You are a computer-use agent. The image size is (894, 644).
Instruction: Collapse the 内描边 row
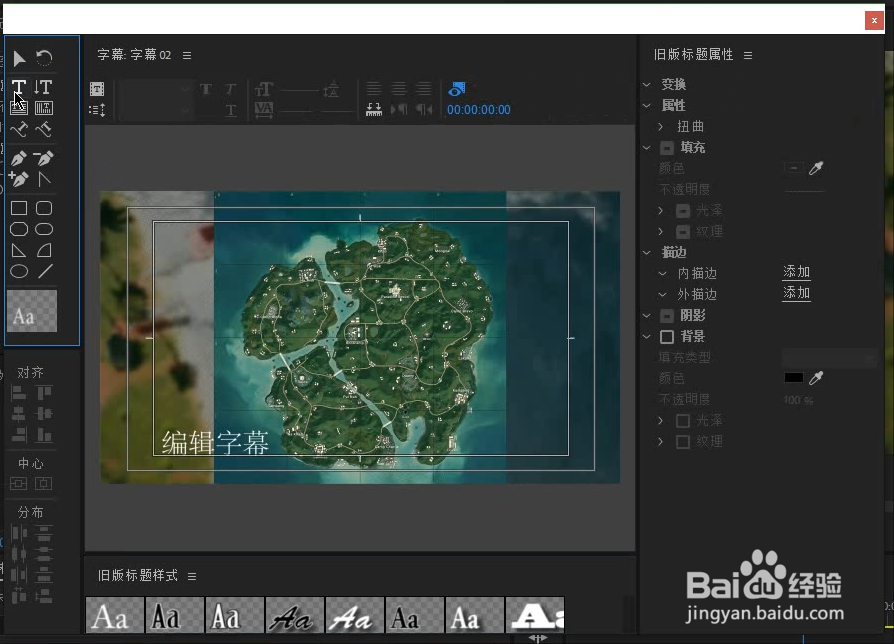[663, 274]
